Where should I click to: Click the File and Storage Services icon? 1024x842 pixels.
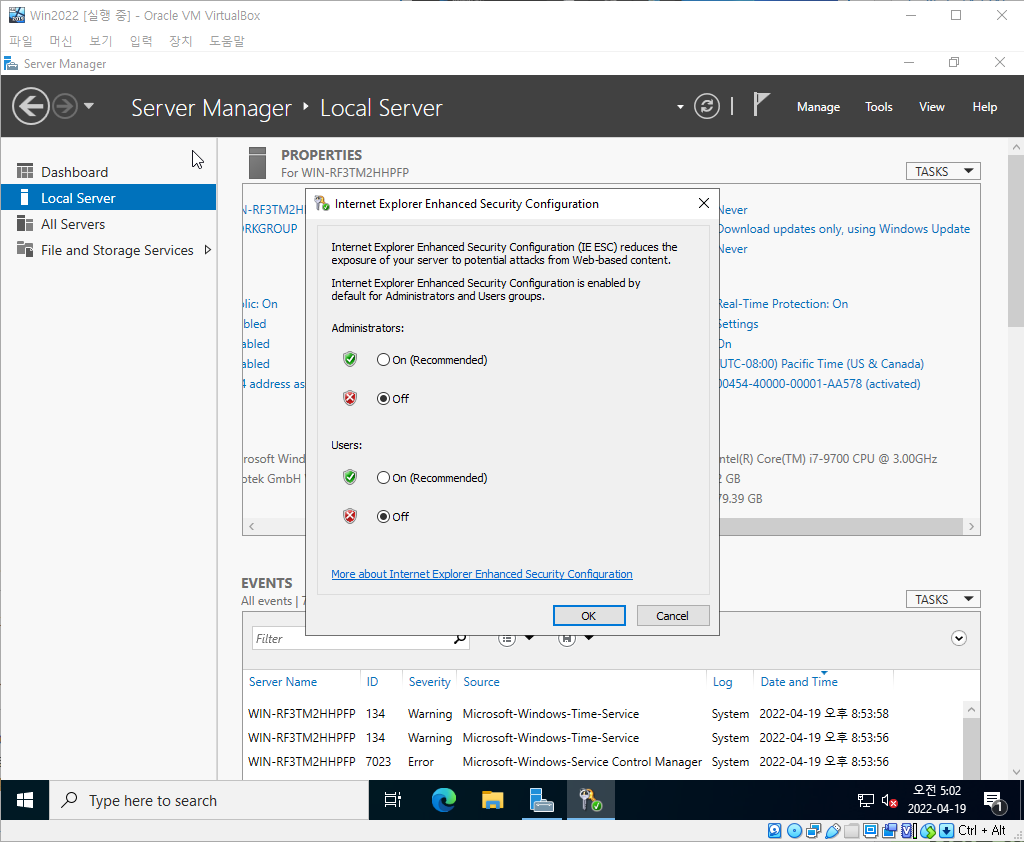(x=25, y=249)
